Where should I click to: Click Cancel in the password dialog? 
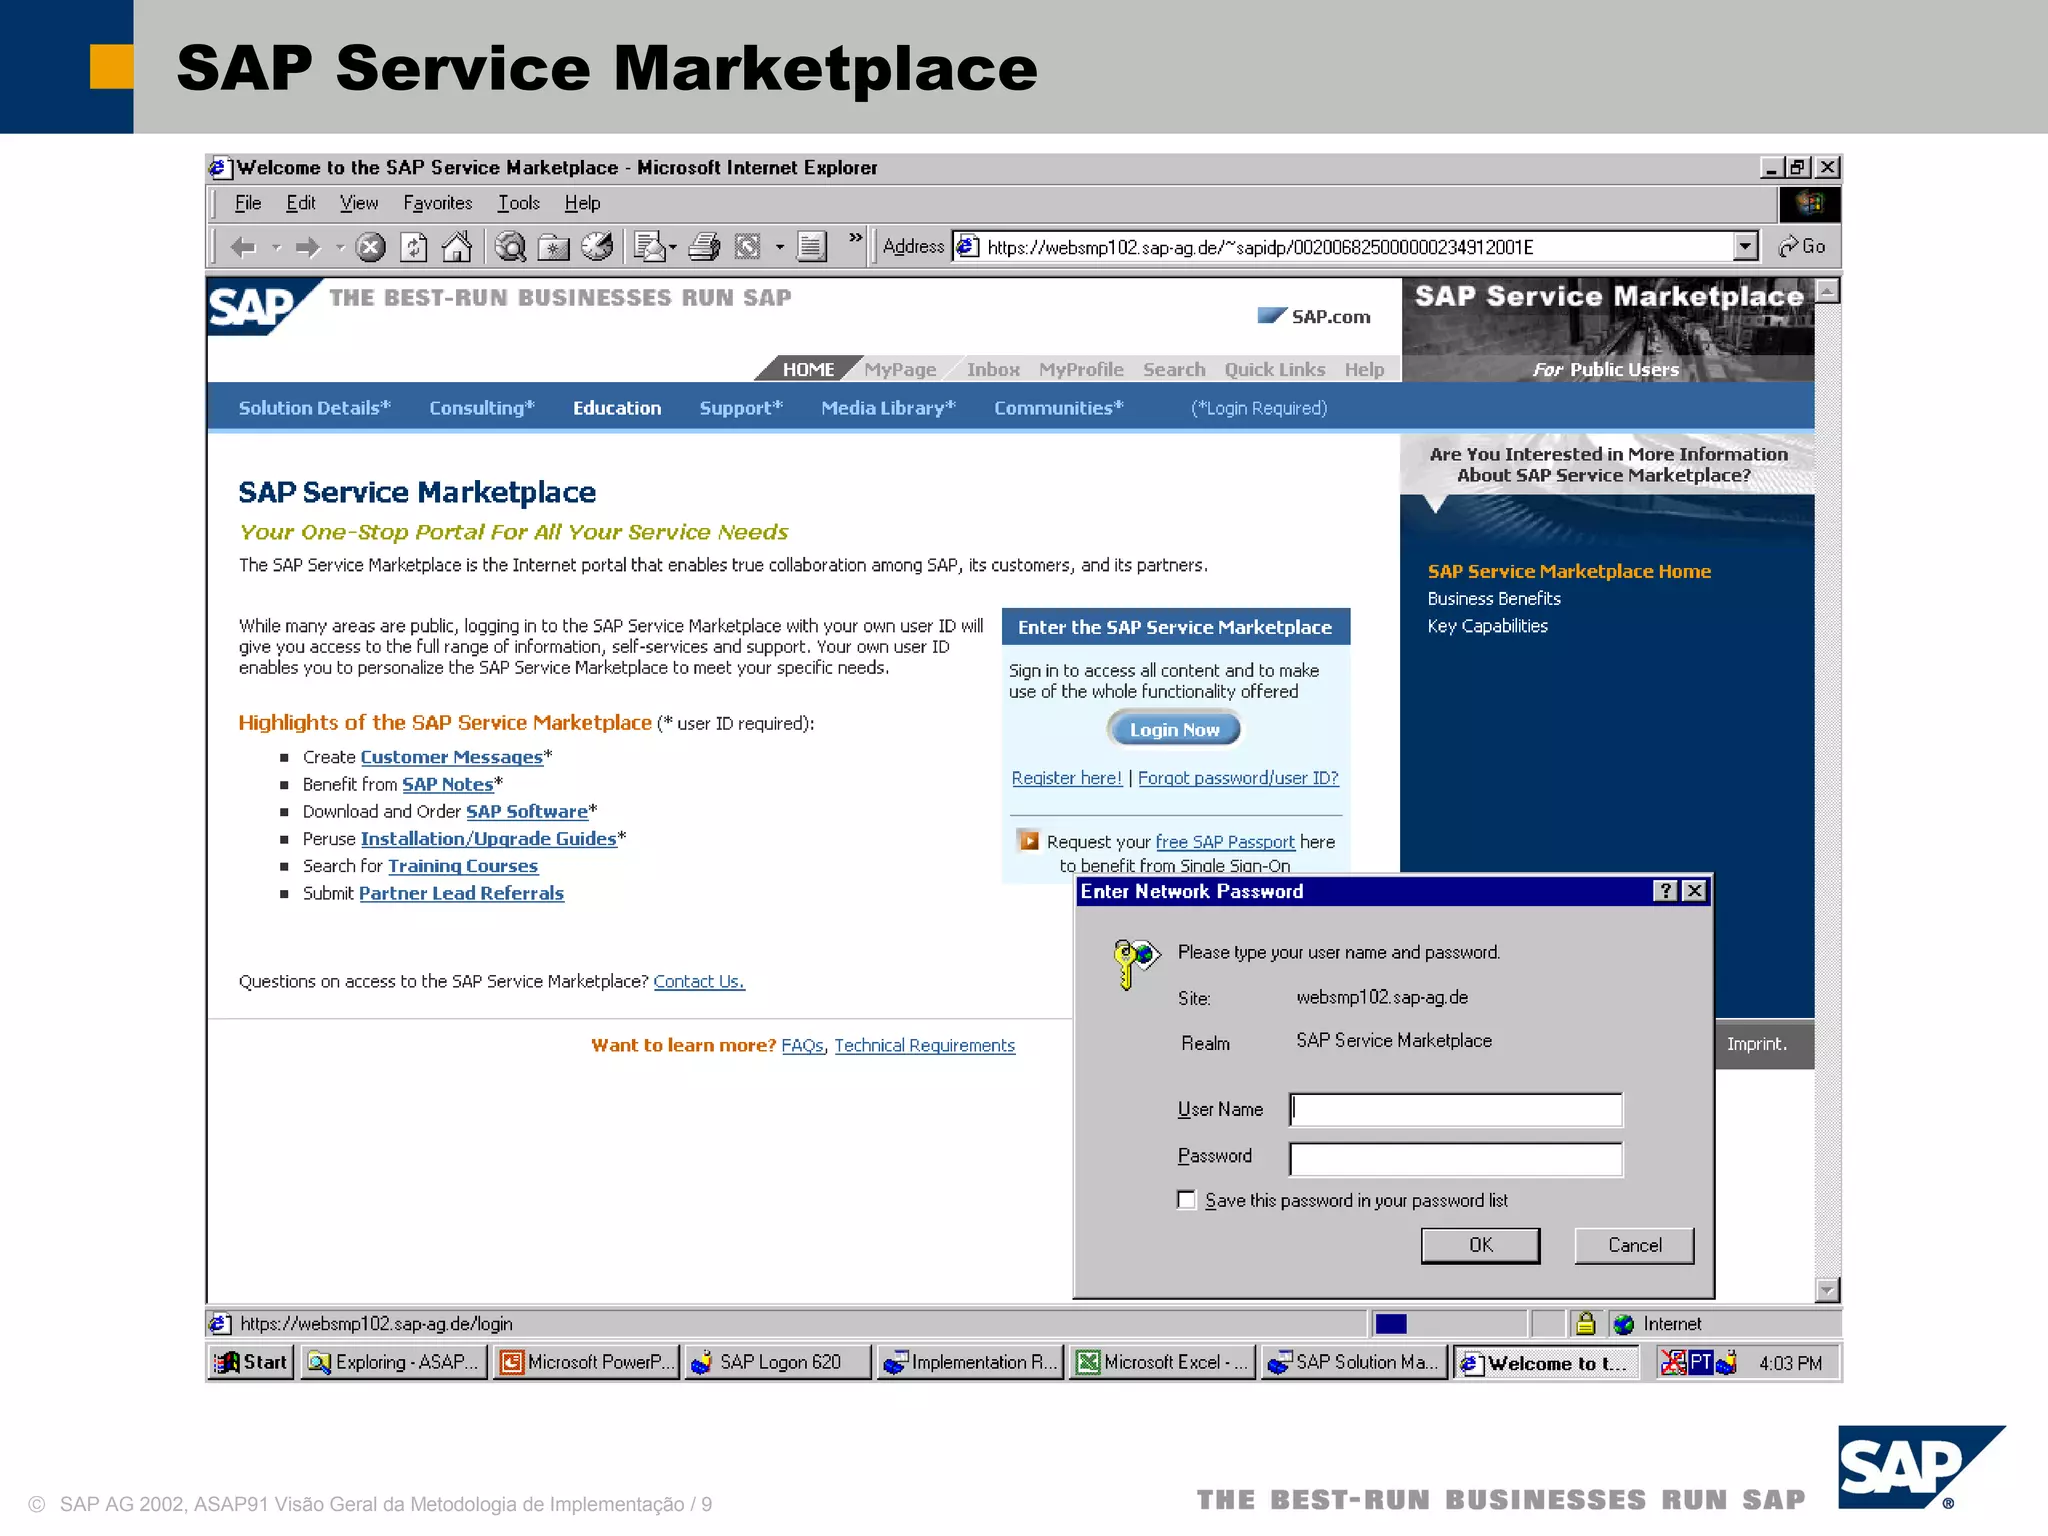pos(1634,1245)
